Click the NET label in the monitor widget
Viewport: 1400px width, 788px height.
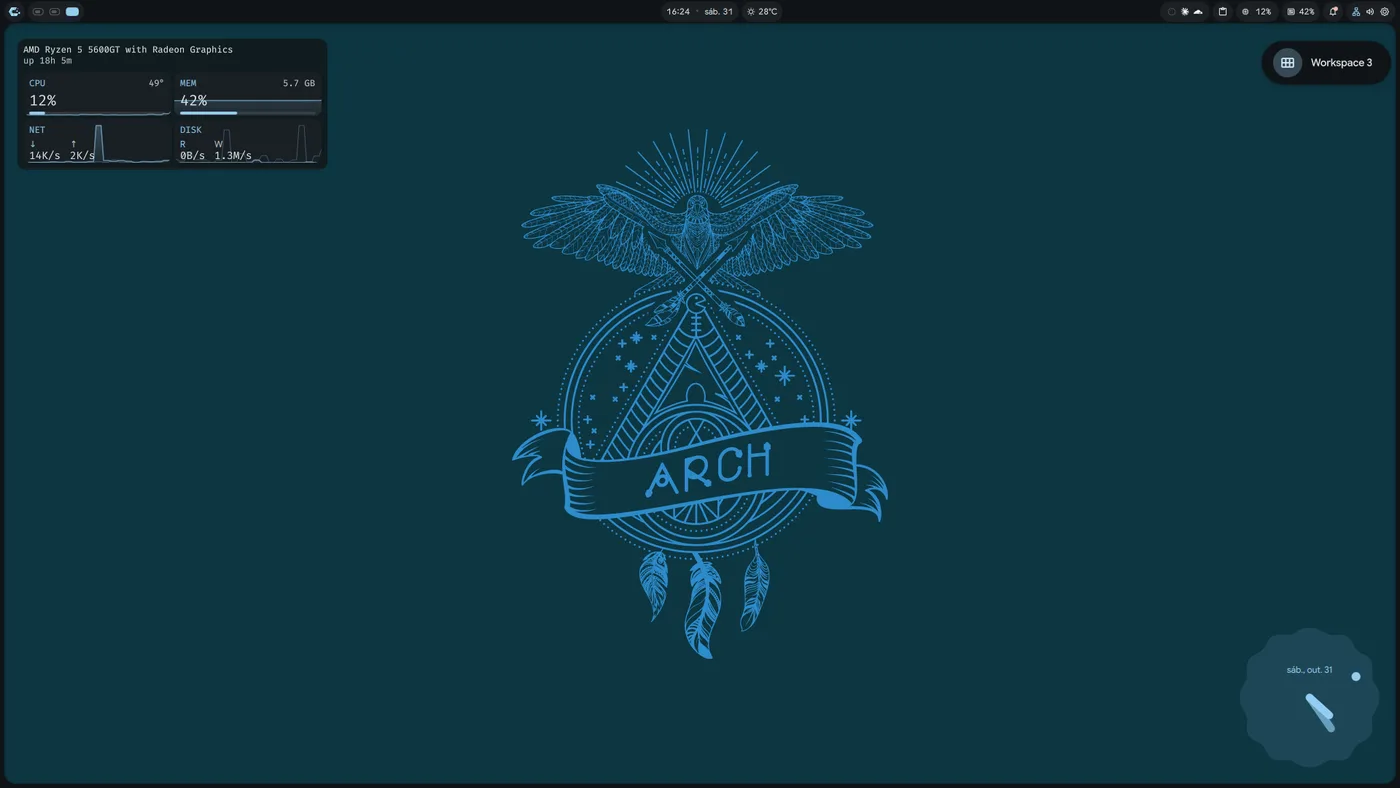pyautogui.click(x=37, y=130)
